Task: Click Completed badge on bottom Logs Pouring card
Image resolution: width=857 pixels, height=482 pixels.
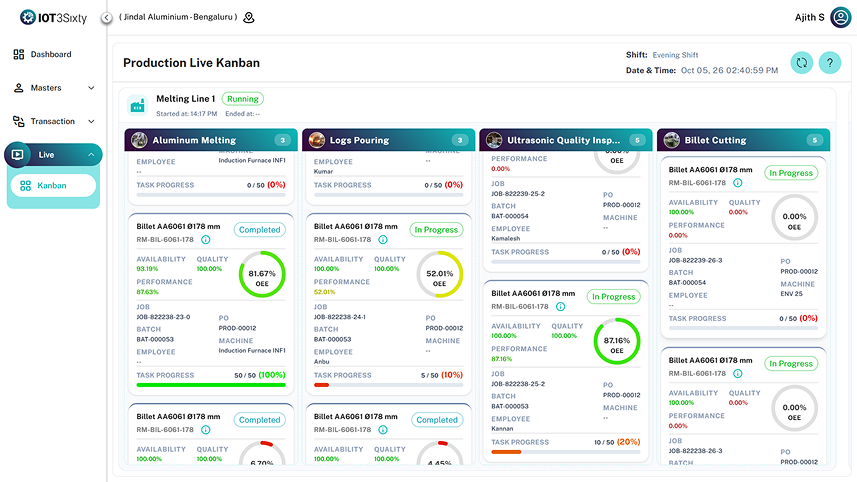Action: (437, 420)
